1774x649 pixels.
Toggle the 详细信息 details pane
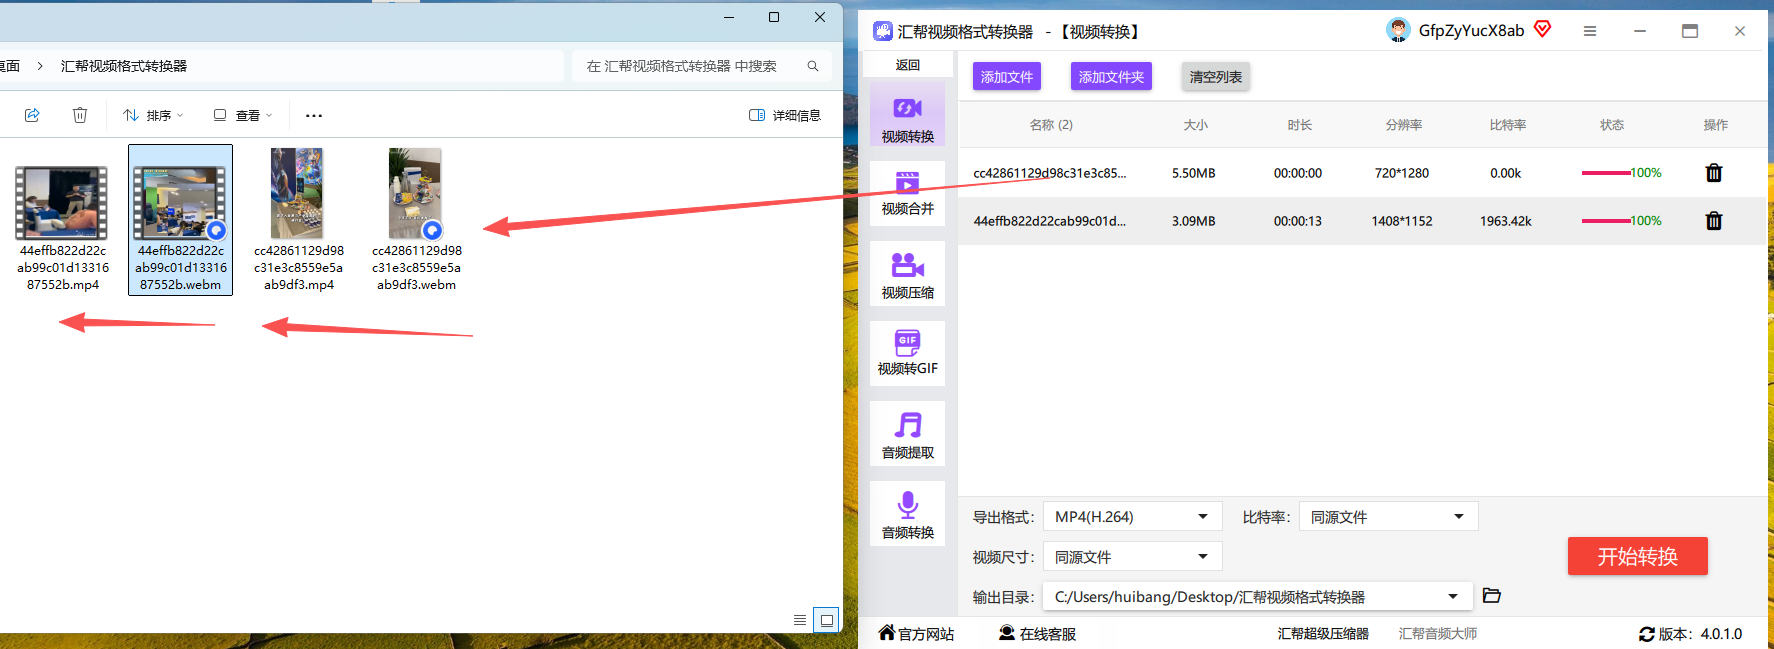tap(785, 115)
